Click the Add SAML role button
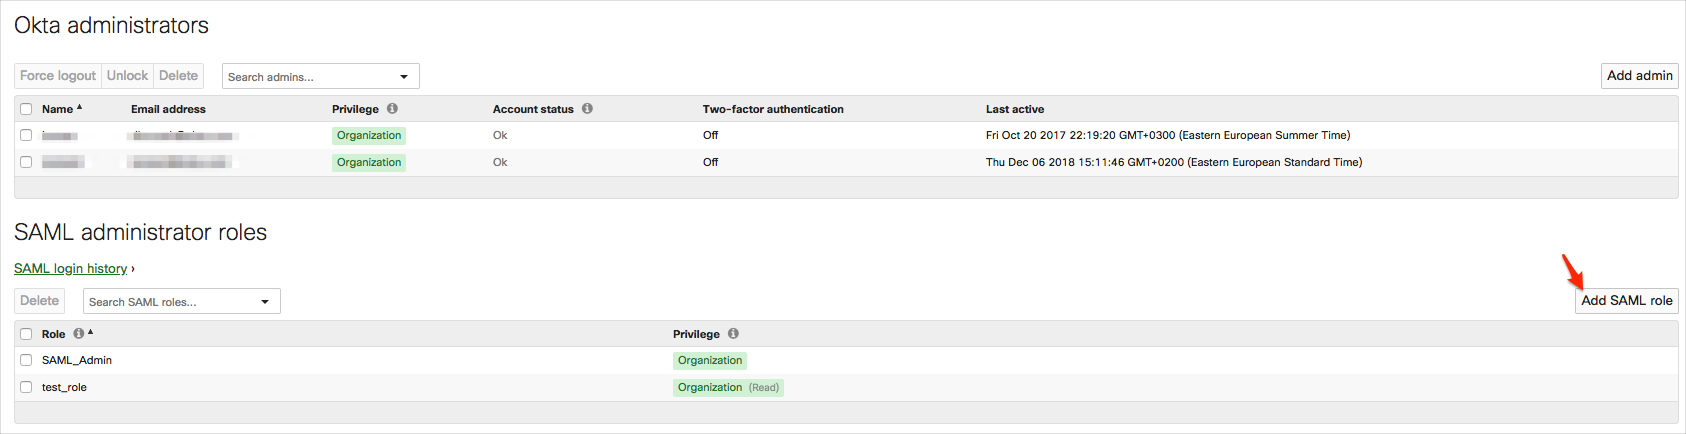This screenshot has width=1686, height=434. pos(1626,301)
